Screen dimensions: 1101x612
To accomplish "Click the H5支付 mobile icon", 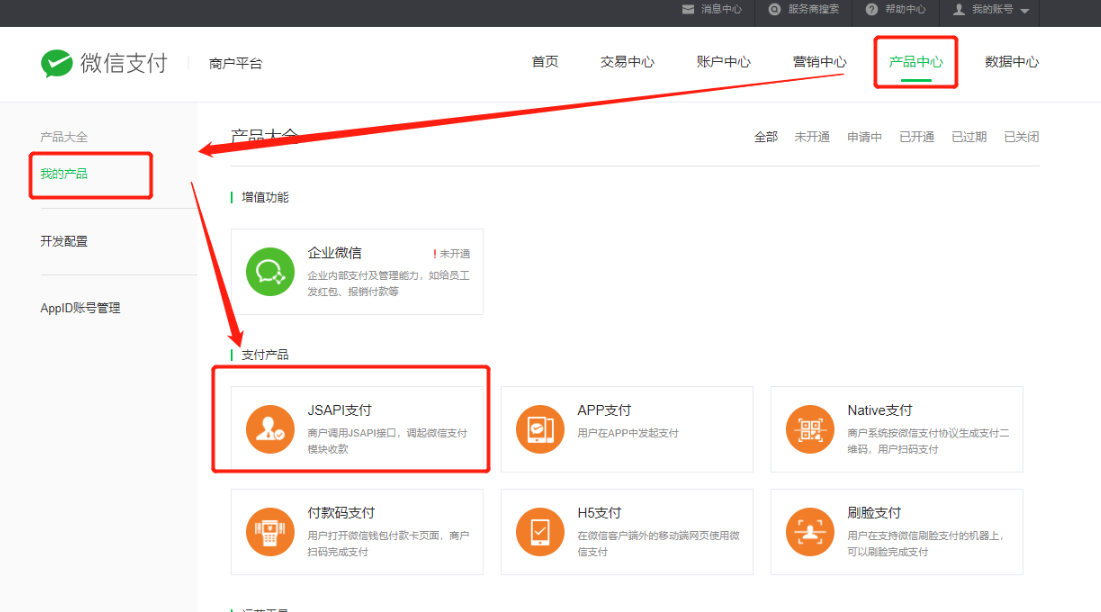I will 540,532.
